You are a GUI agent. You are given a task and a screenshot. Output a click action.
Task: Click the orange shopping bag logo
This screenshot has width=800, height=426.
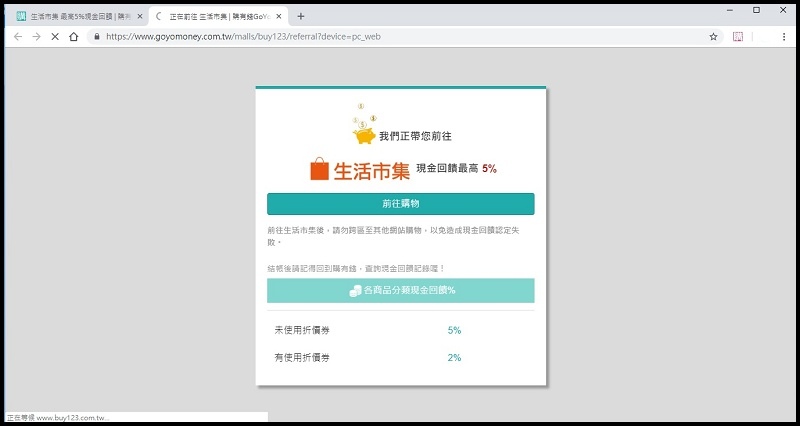tap(319, 169)
